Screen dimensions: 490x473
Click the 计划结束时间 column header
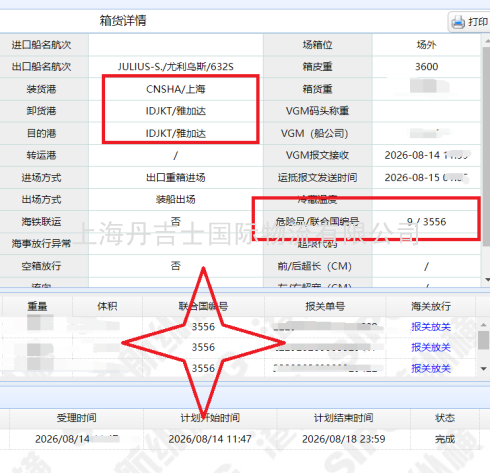(x=343, y=418)
